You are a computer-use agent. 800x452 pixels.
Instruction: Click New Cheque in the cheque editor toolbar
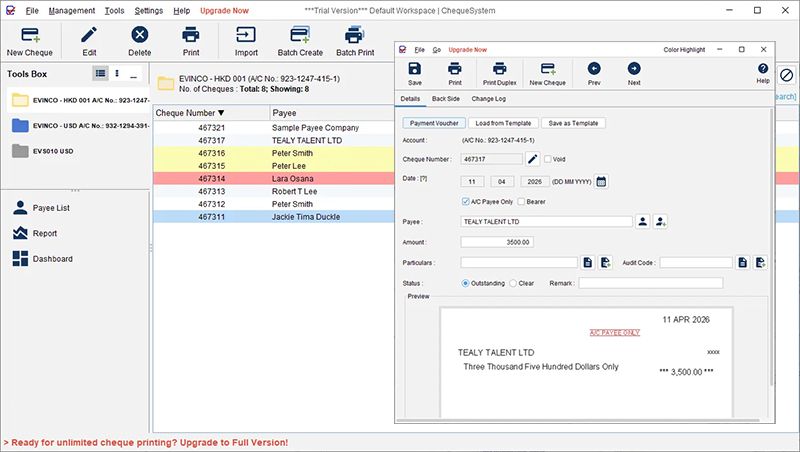[x=547, y=73]
